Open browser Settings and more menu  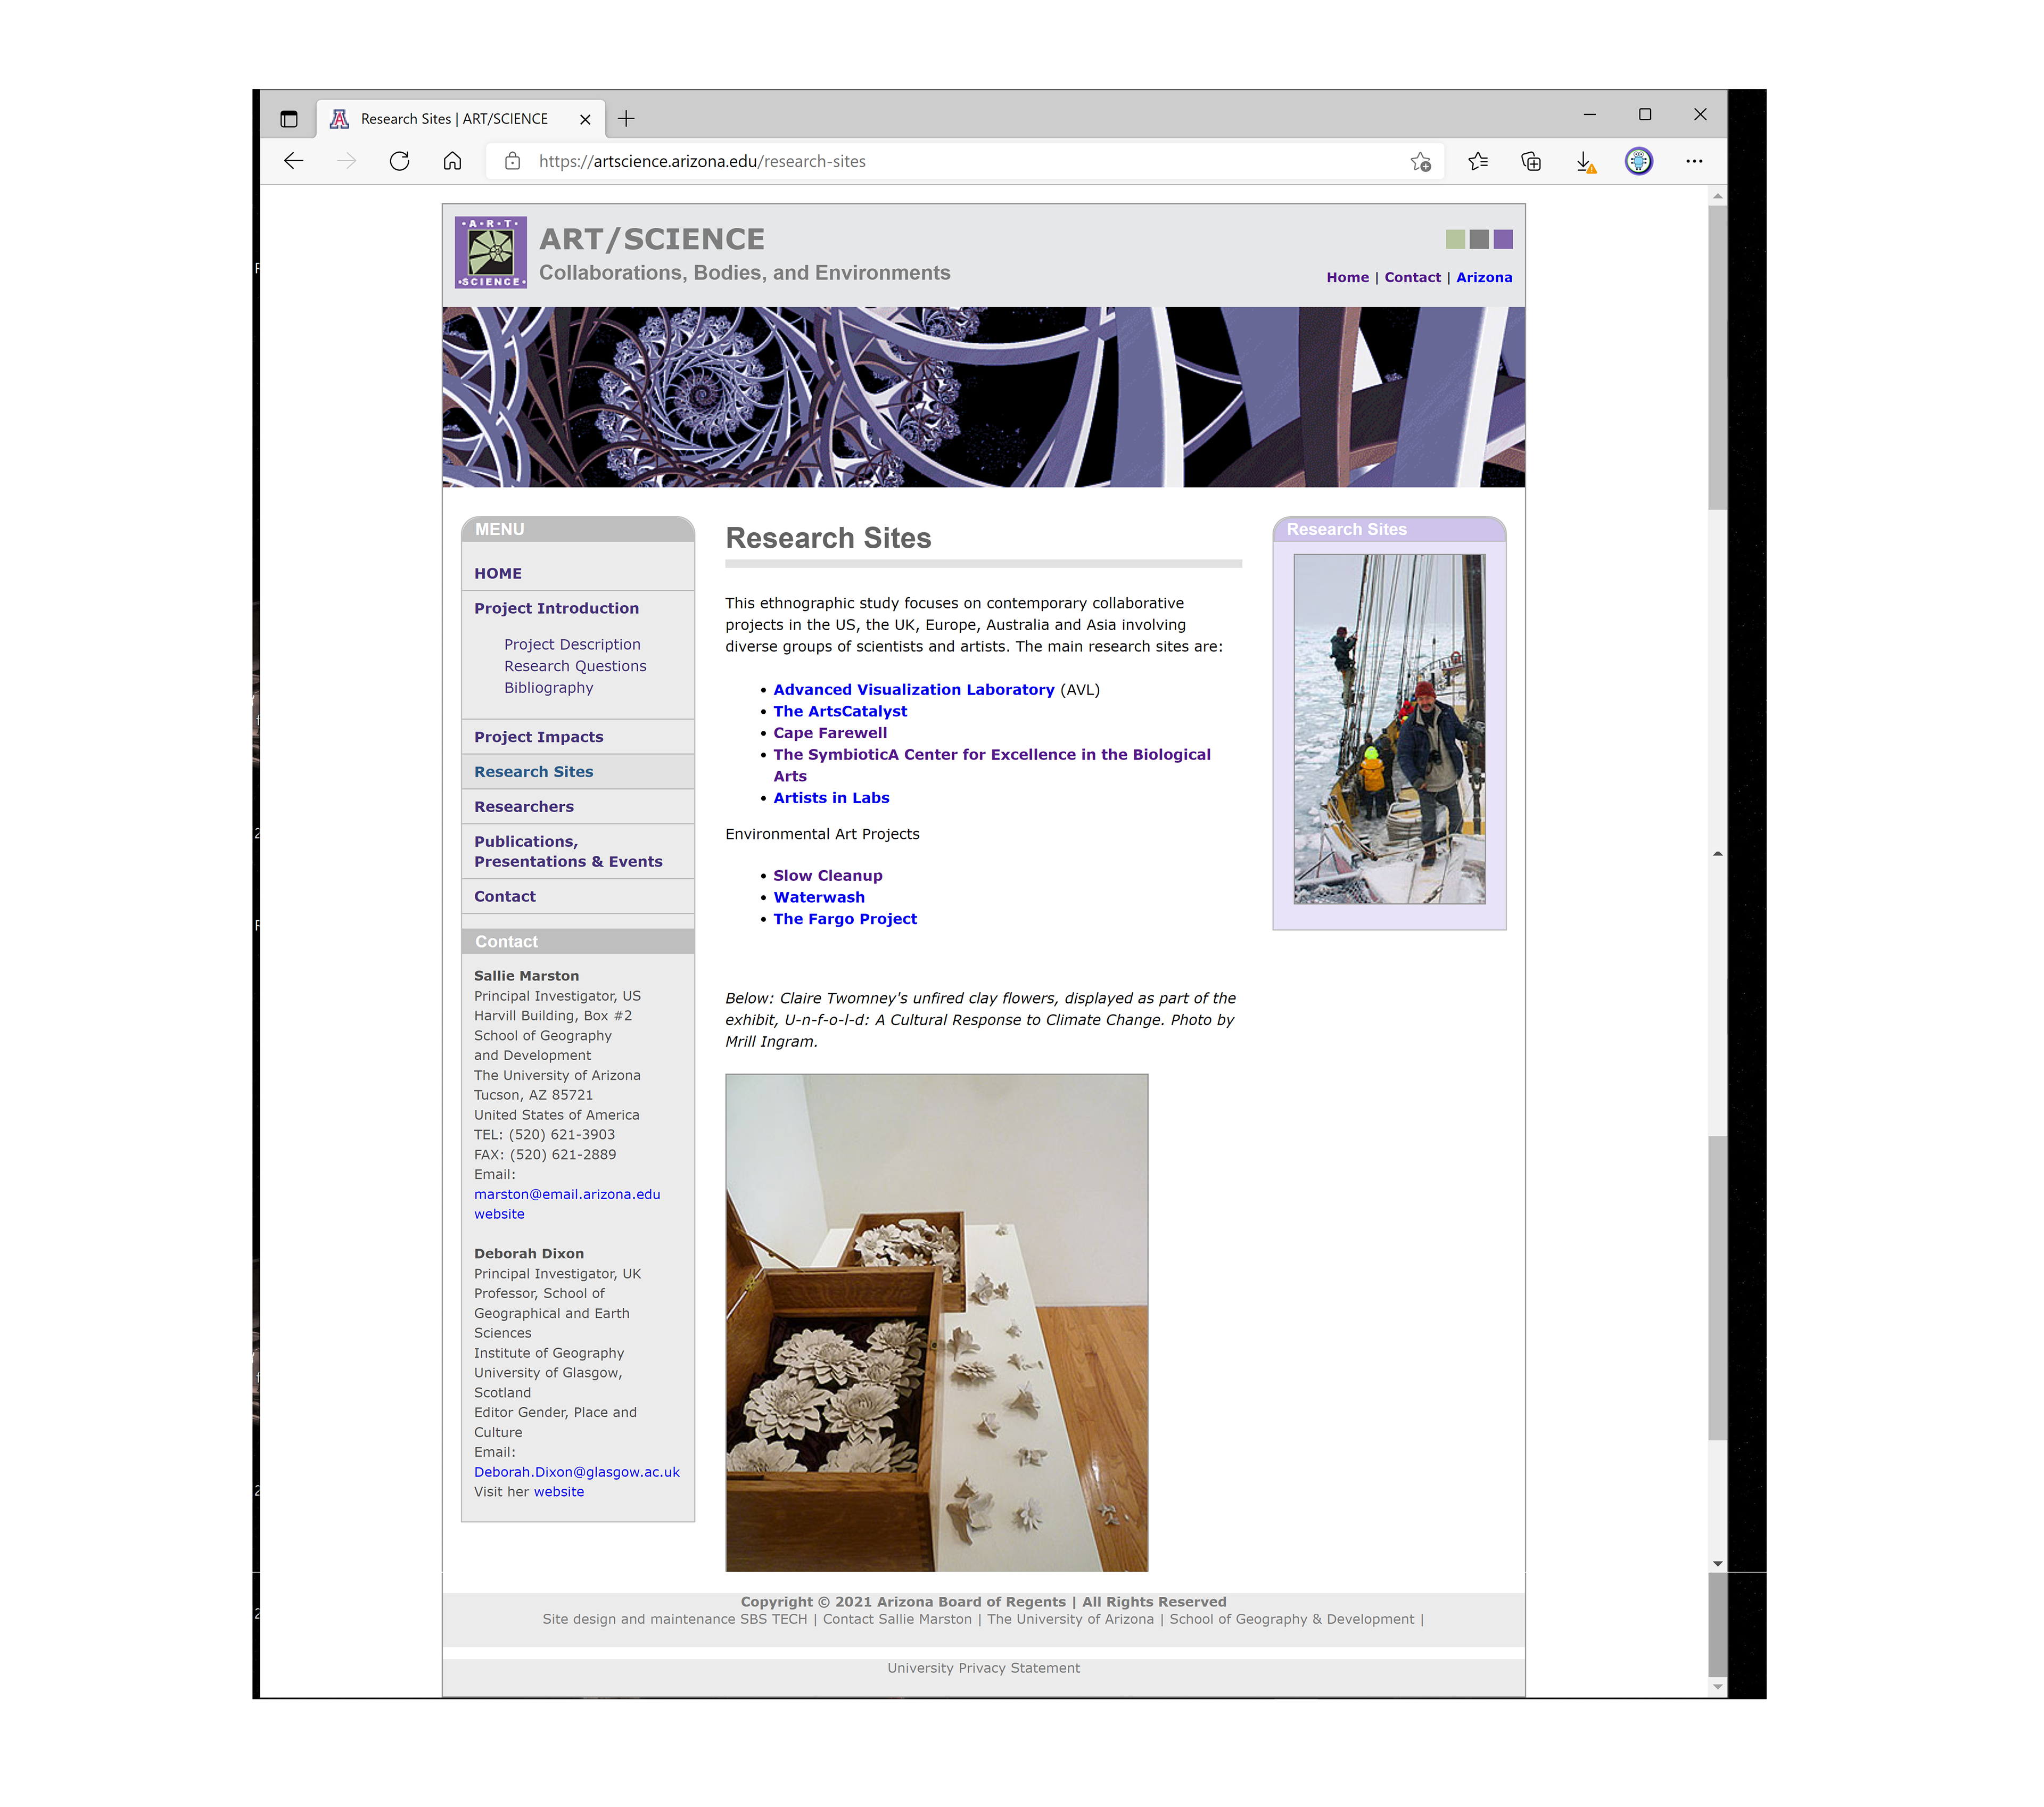point(1694,161)
